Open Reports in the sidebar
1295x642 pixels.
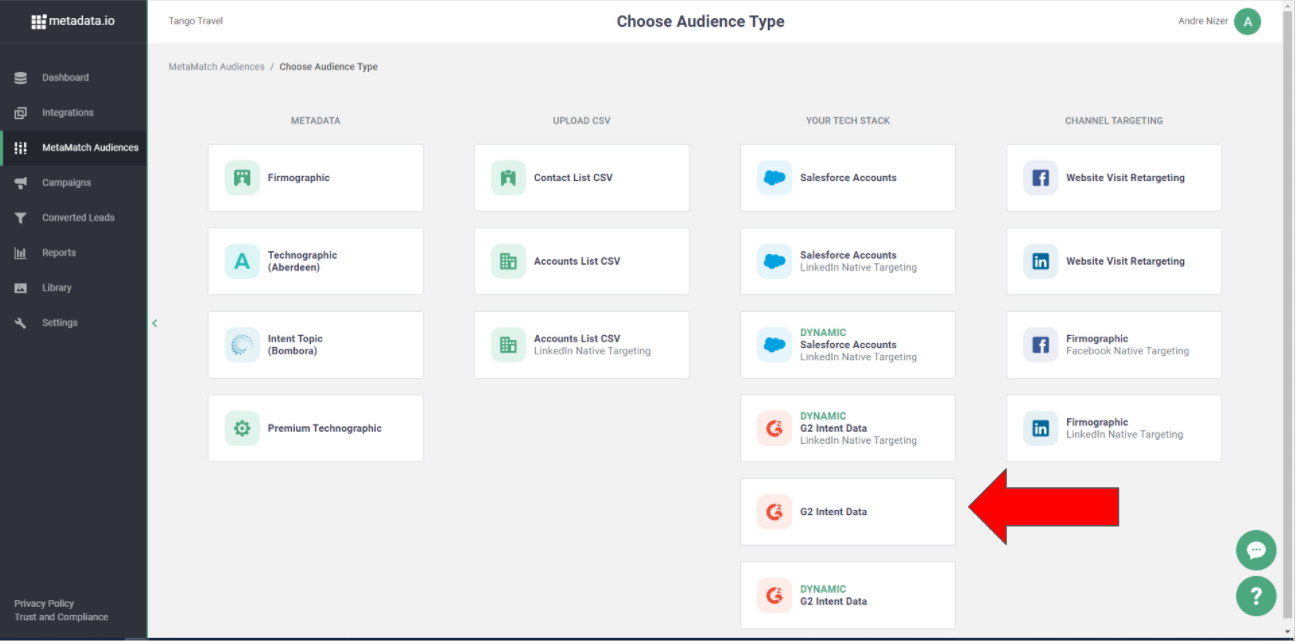[x=59, y=253]
